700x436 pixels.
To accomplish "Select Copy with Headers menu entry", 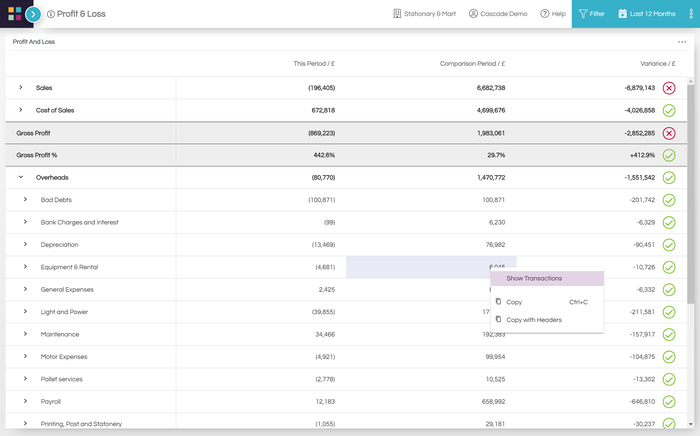I will coord(547,320).
